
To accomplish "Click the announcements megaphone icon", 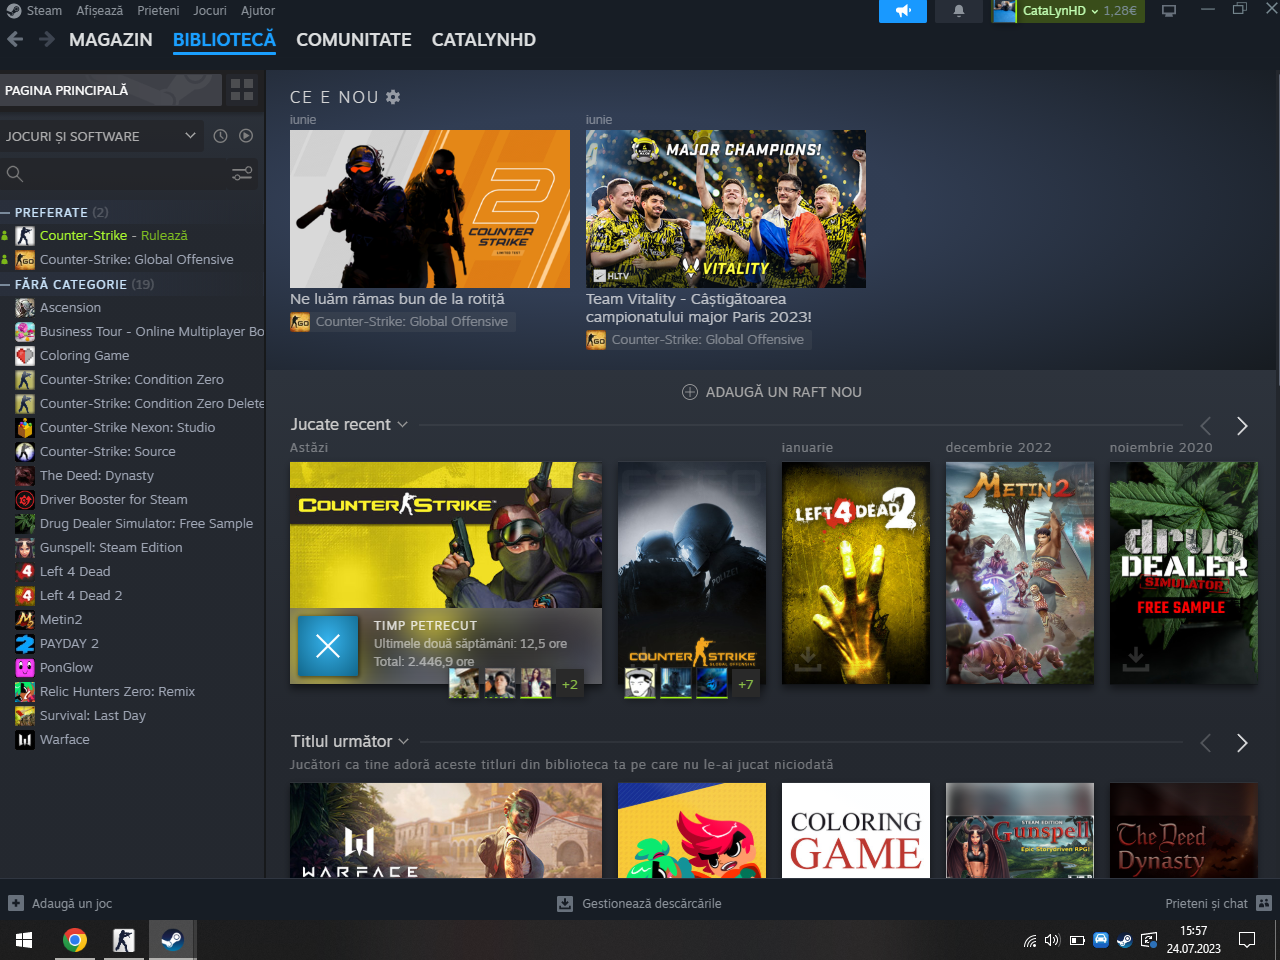I will (x=903, y=11).
